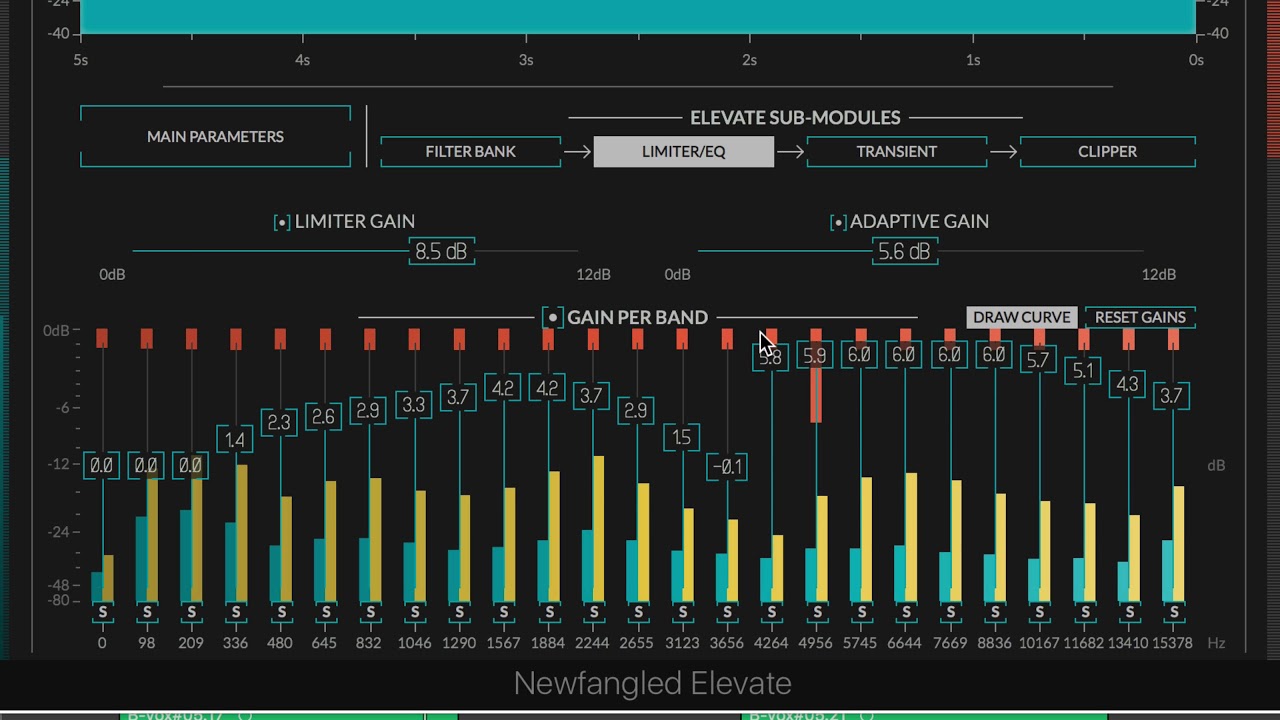This screenshot has height=720, width=1280.
Task: Toggle solo on the 8836 Hz band
Action: click(995, 612)
